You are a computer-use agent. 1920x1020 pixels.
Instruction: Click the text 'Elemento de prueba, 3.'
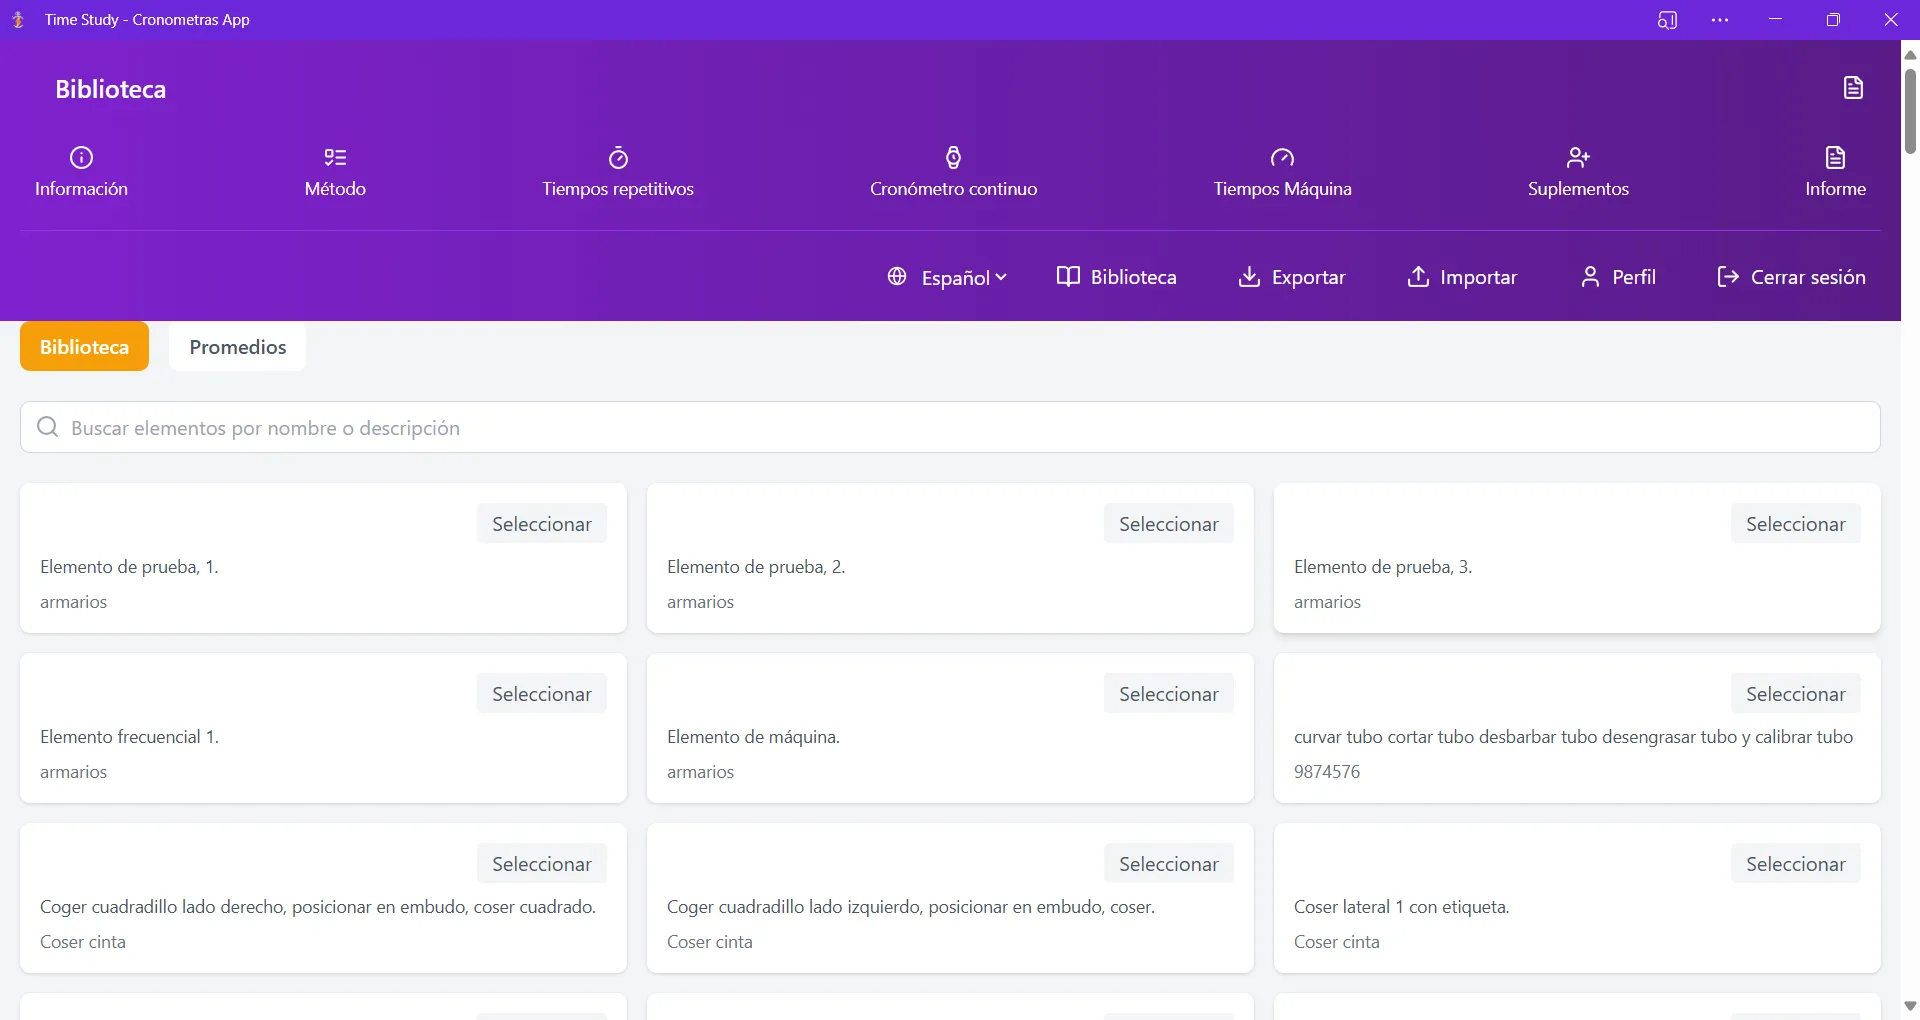(x=1383, y=567)
